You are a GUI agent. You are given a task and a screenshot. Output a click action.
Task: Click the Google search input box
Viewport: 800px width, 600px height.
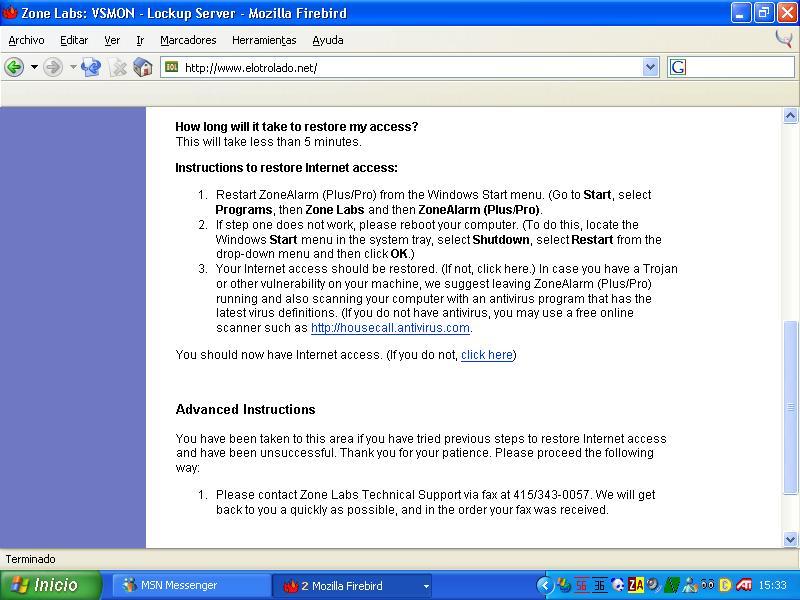coord(740,67)
